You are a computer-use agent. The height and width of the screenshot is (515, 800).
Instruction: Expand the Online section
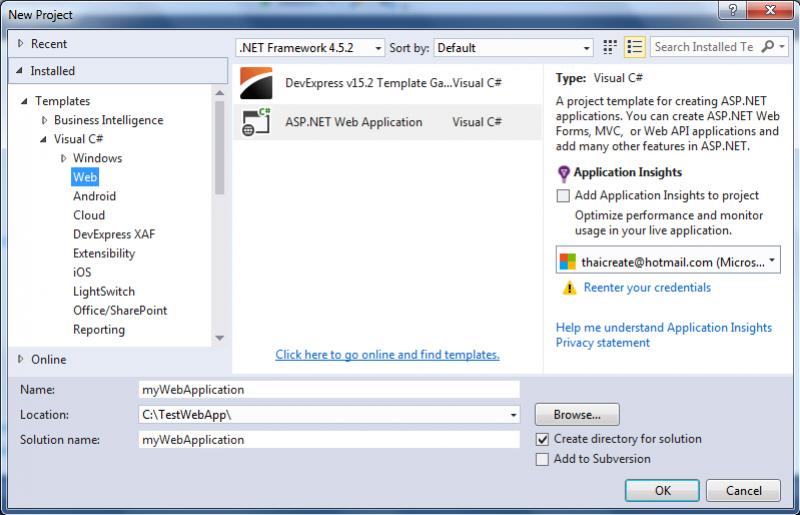(20, 360)
